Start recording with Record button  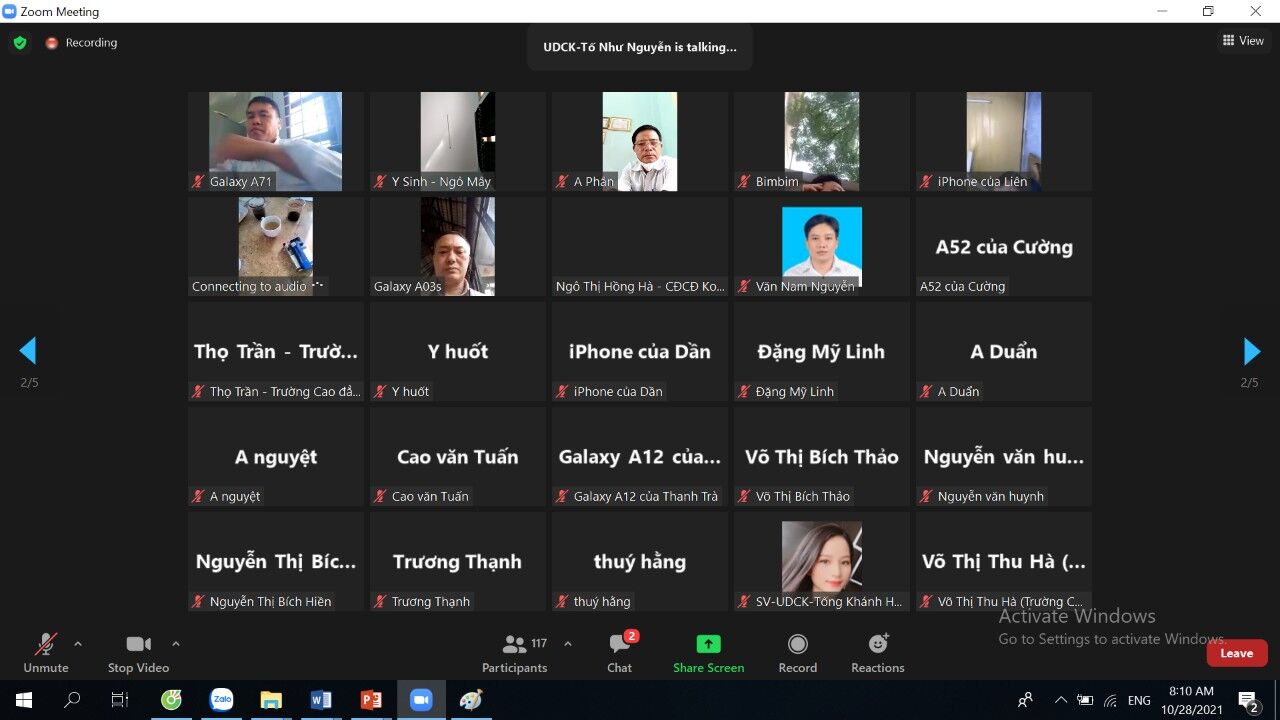click(x=797, y=652)
